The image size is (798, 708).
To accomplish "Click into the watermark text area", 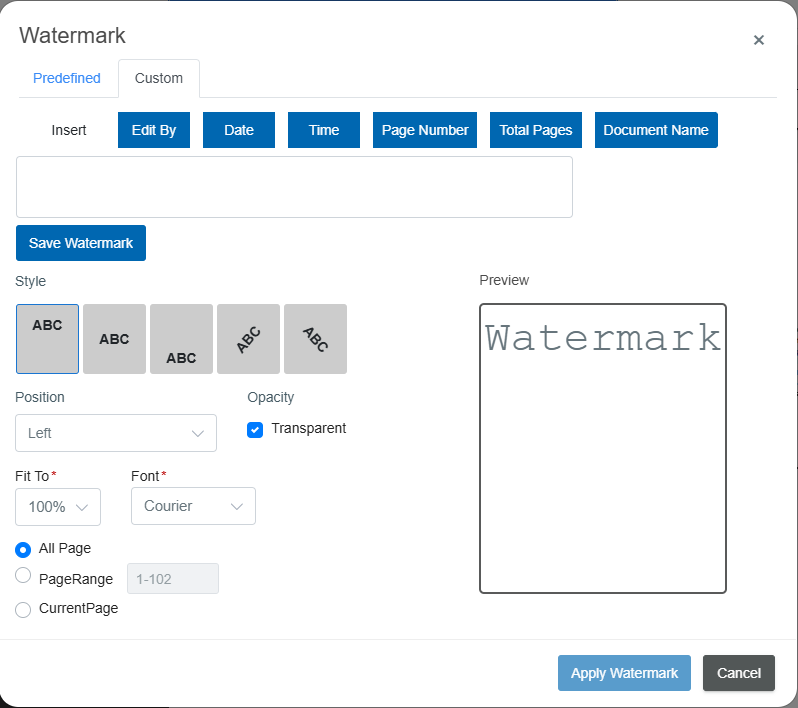I will [x=294, y=187].
